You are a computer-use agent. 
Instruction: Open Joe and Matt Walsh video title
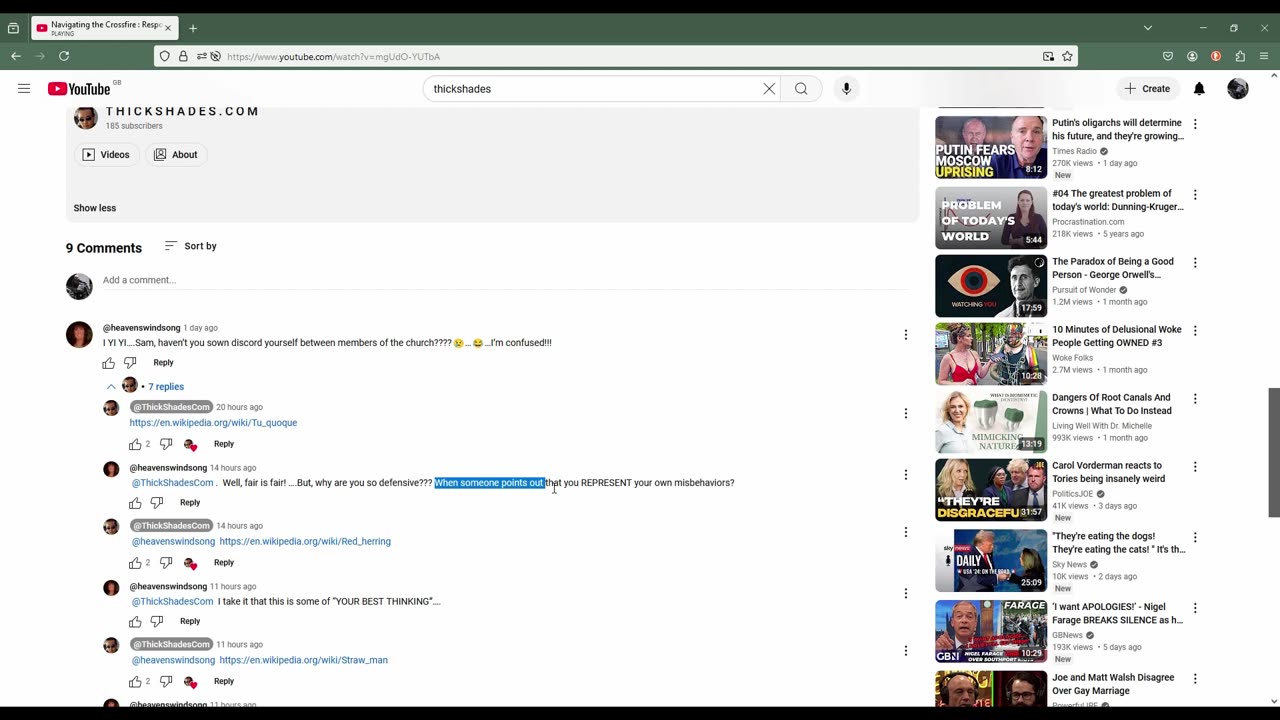[x=1113, y=684]
